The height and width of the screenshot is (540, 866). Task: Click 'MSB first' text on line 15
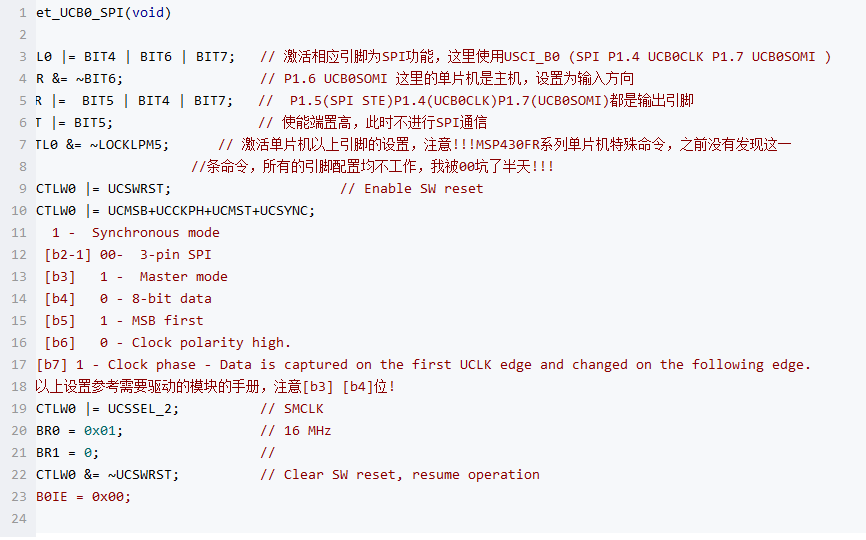(167, 321)
